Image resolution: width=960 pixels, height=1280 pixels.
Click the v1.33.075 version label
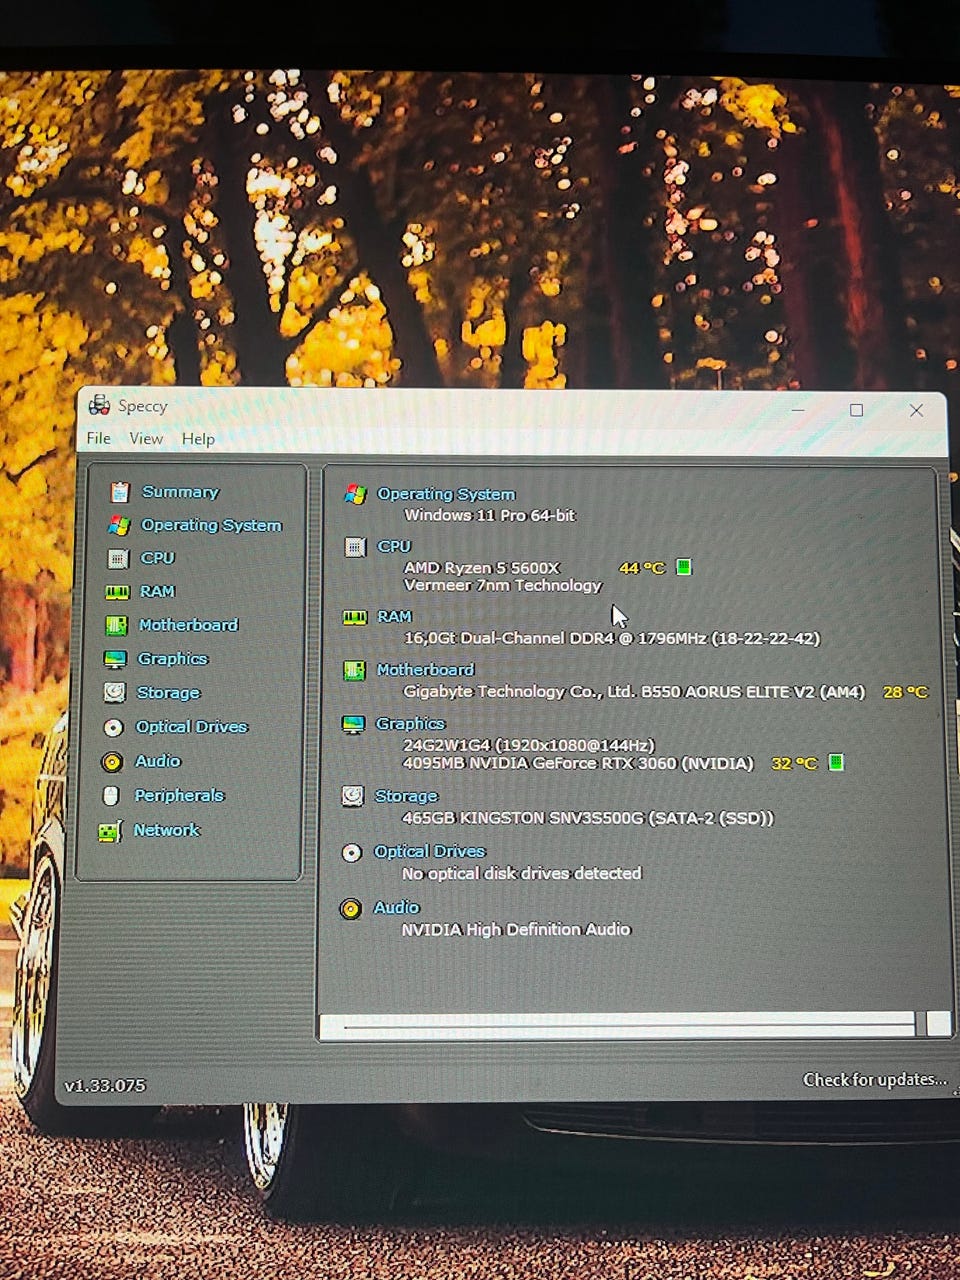105,1086
